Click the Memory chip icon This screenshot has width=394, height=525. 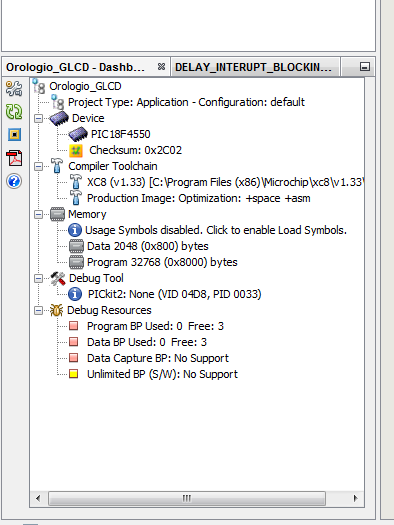[x=57, y=214]
